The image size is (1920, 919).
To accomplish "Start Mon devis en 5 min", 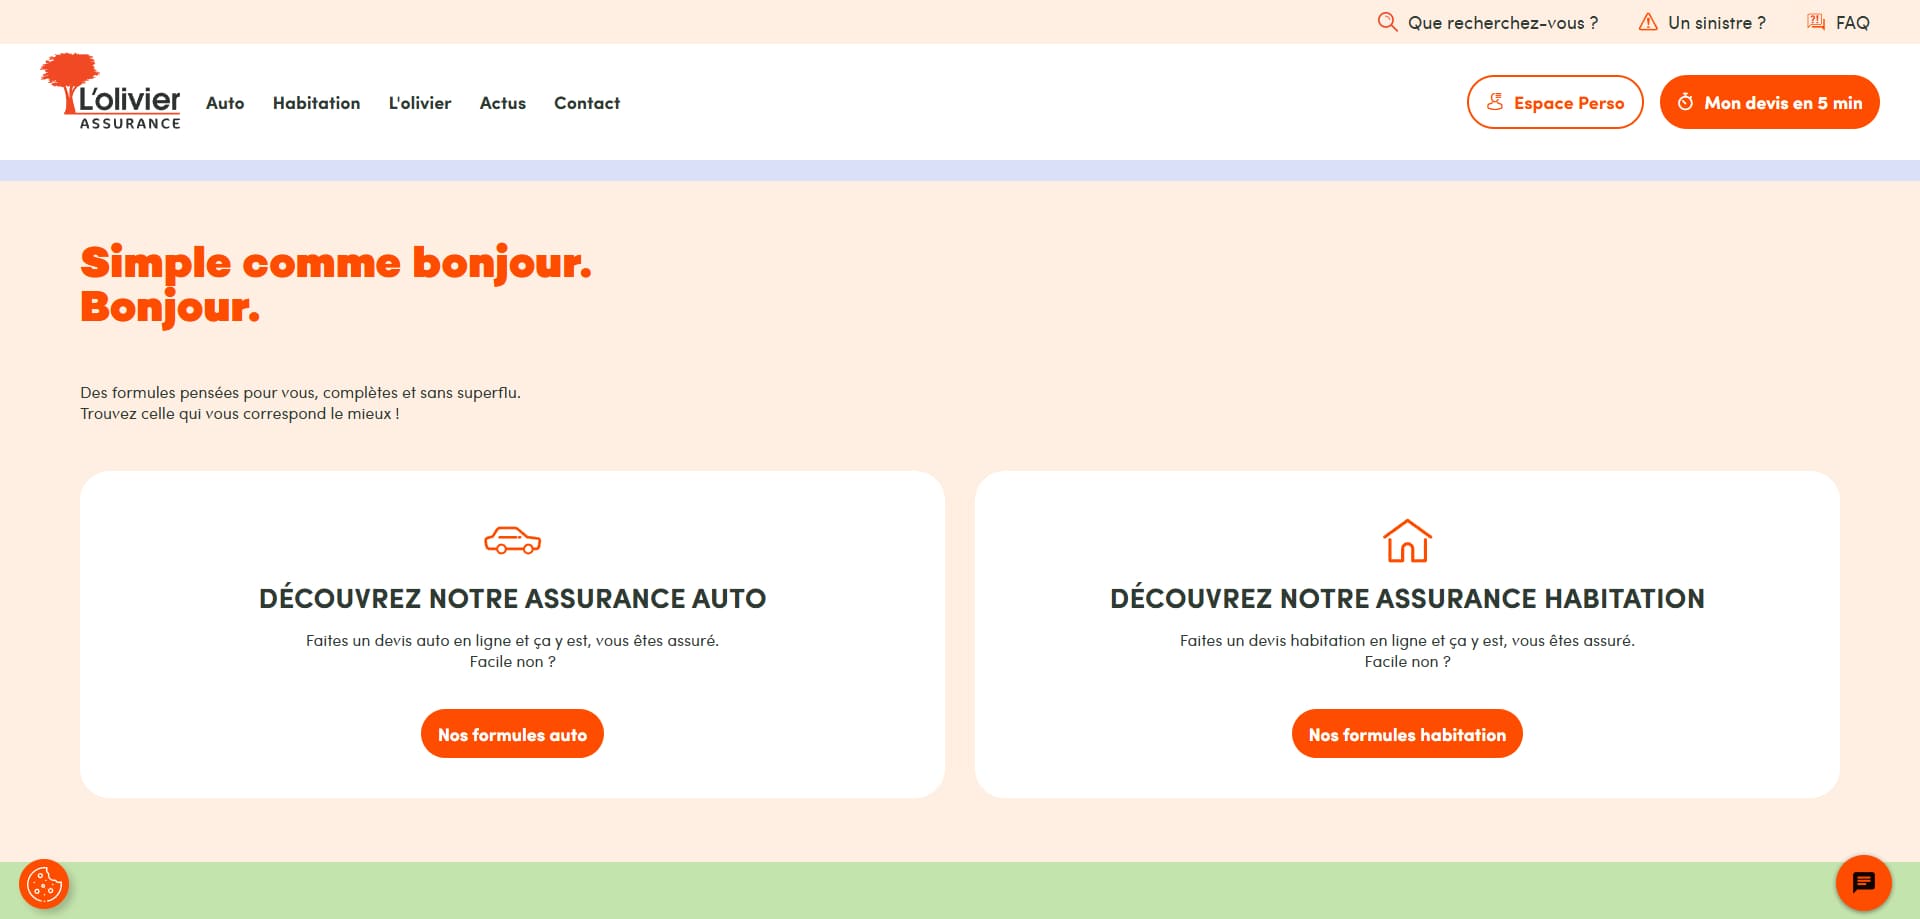I will pos(1769,102).
